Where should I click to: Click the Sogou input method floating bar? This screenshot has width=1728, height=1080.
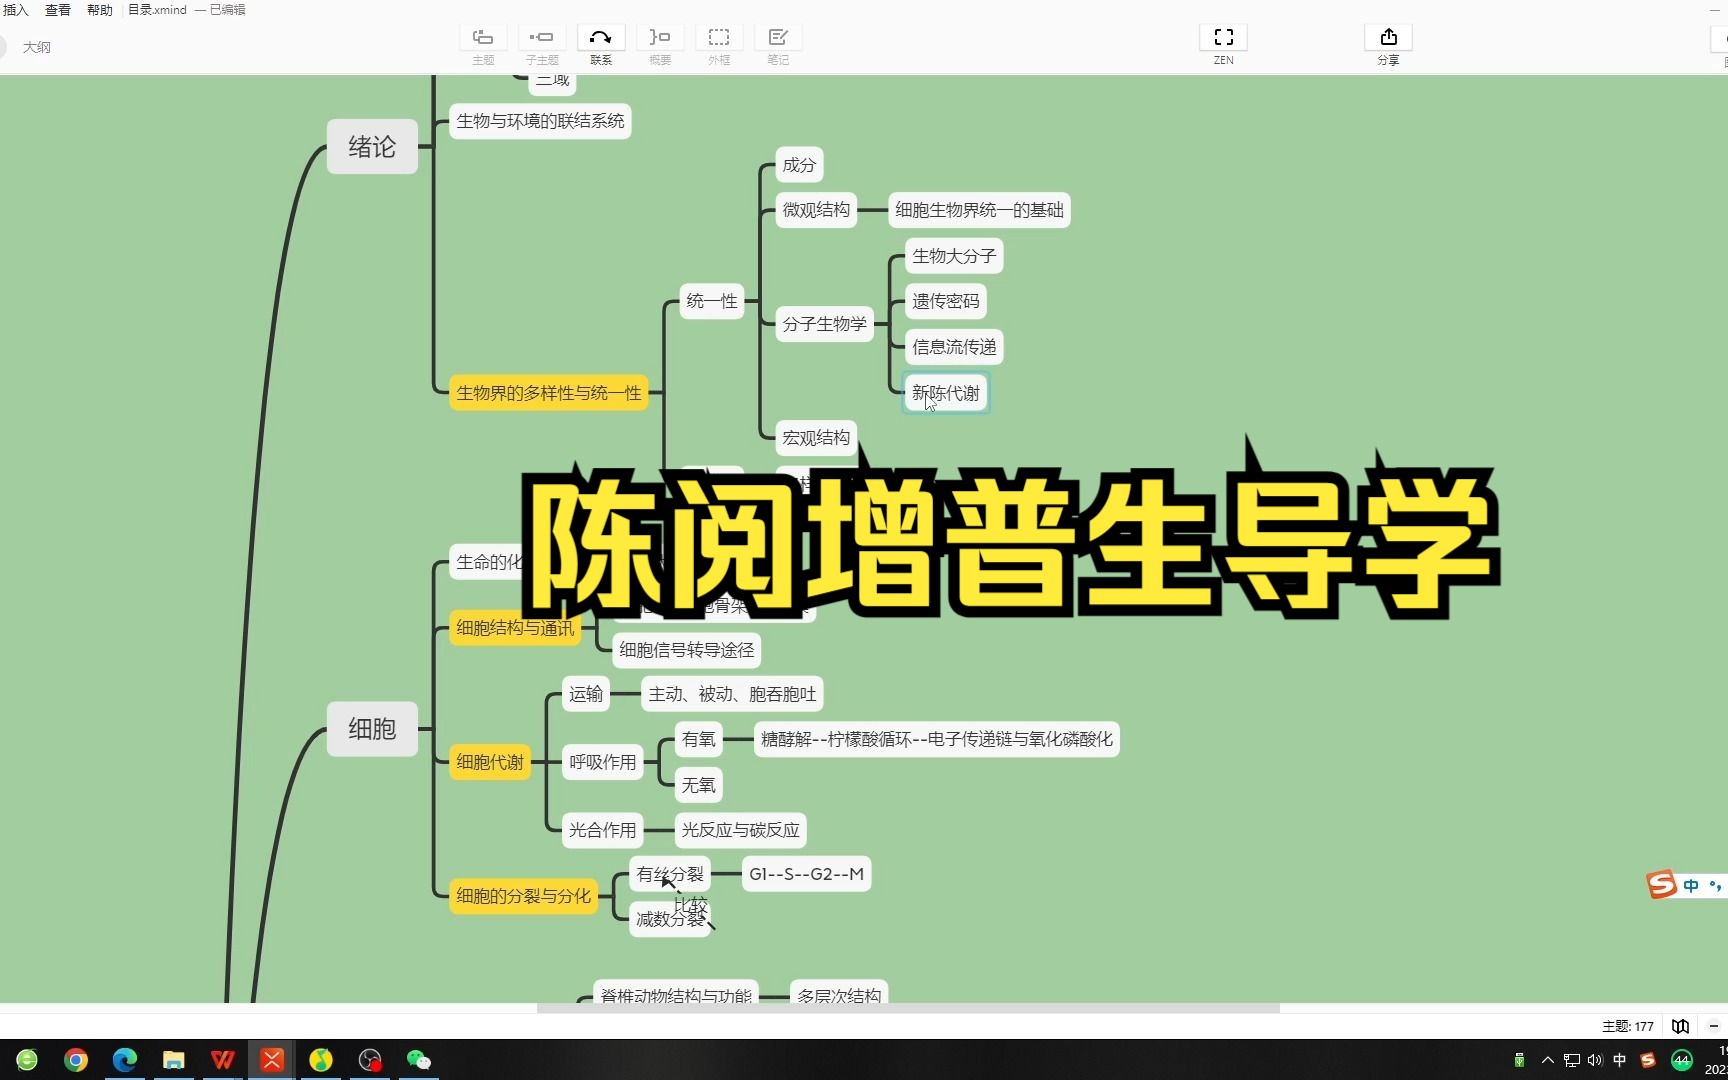pos(1686,885)
